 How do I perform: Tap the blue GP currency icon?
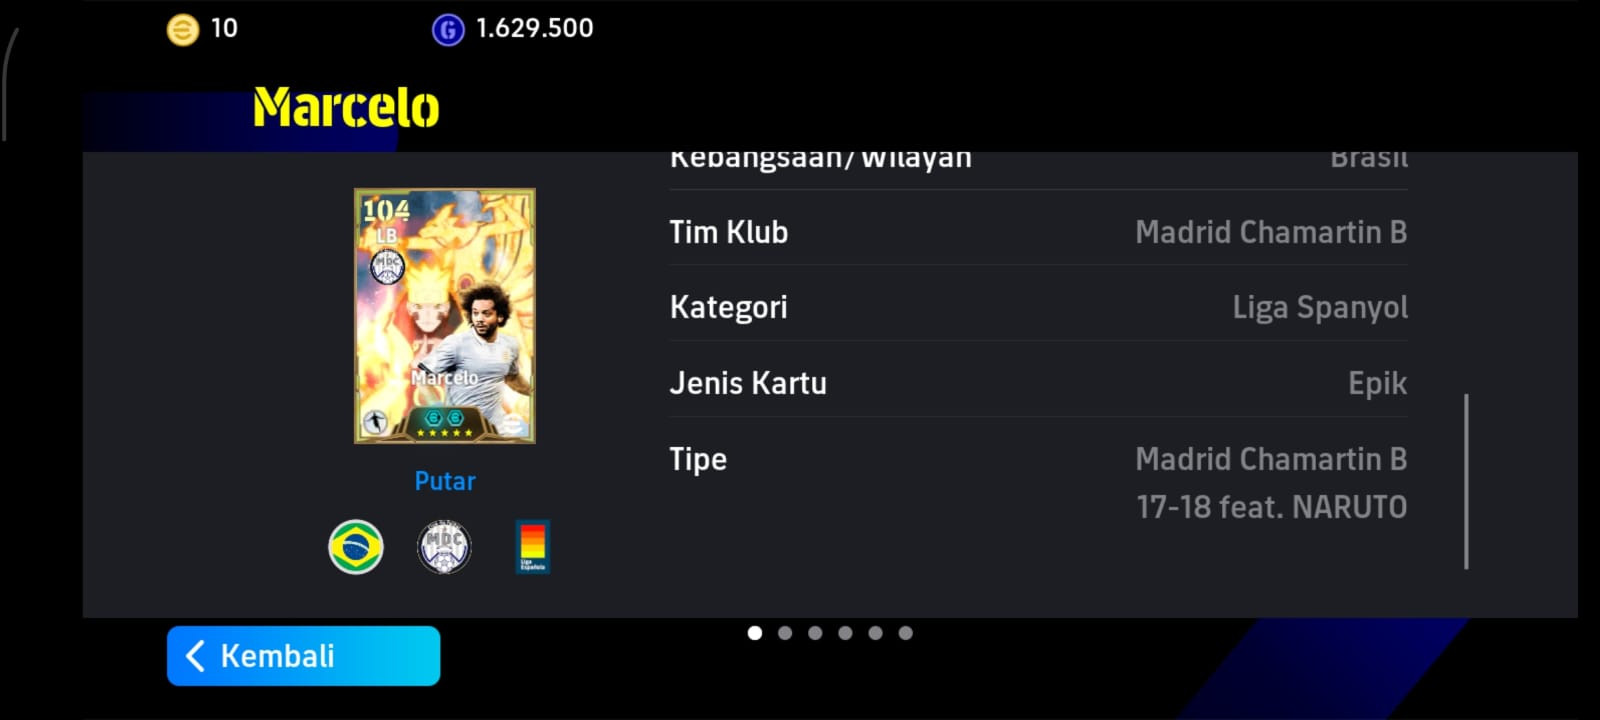[448, 30]
